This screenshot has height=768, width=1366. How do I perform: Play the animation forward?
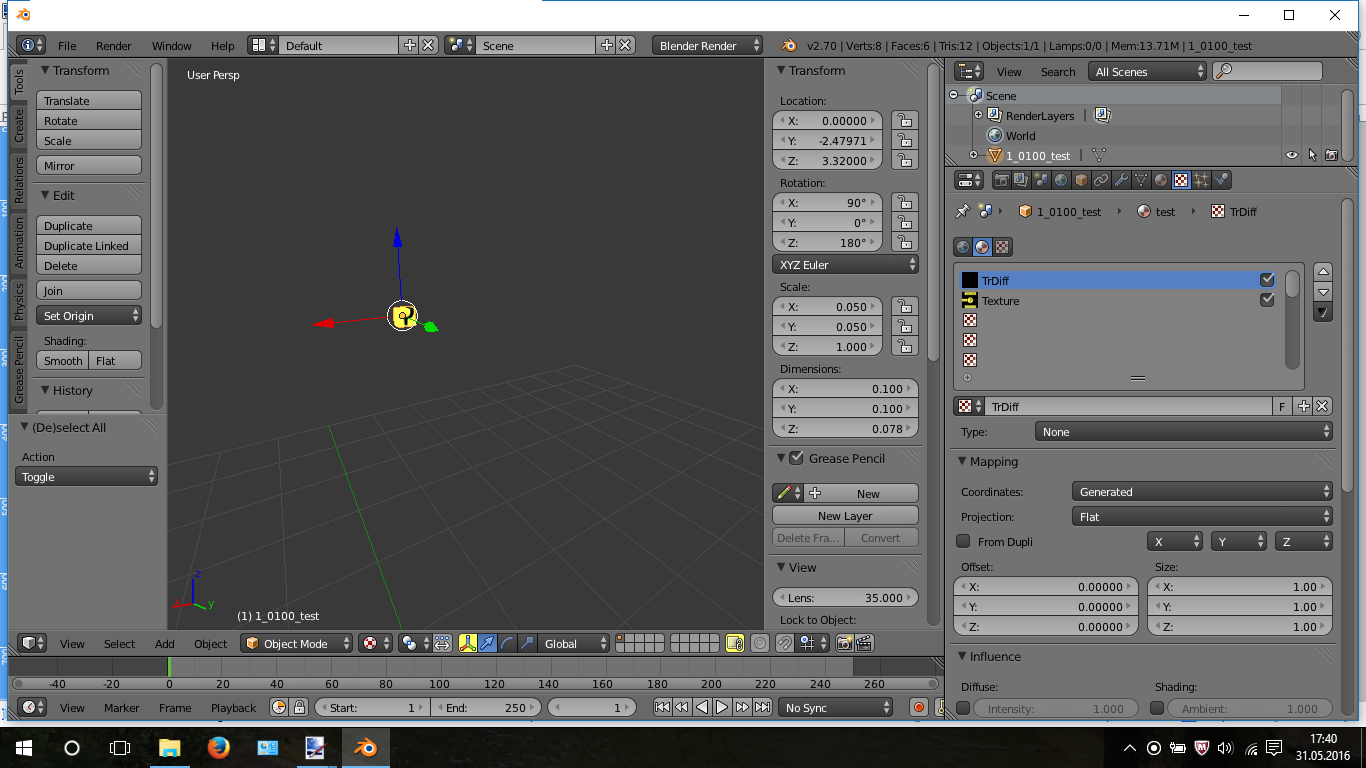pos(722,708)
